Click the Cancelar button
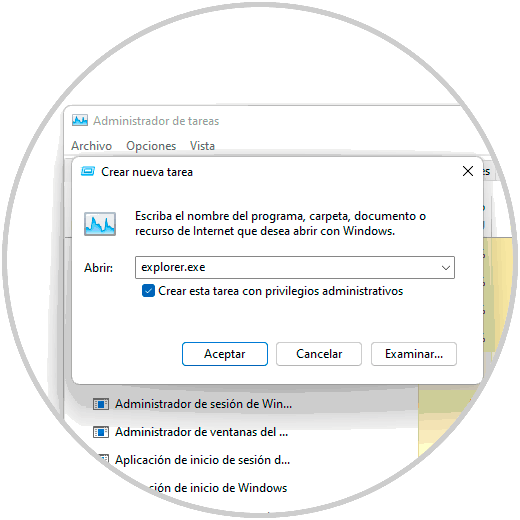 point(319,354)
